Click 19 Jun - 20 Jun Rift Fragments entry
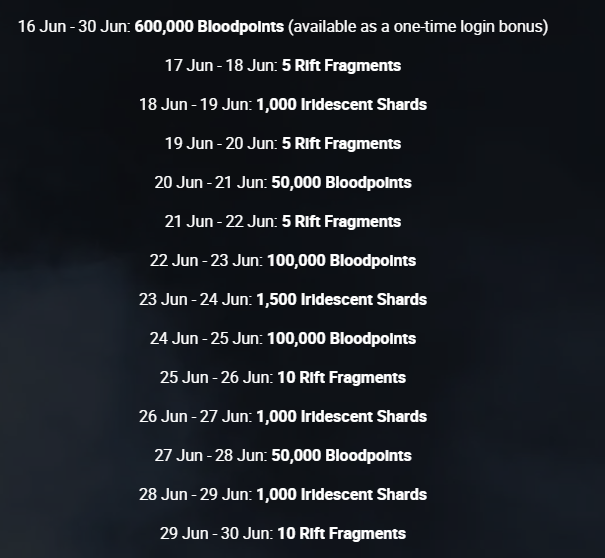Viewport: 605px width, 558px height. 282,144
